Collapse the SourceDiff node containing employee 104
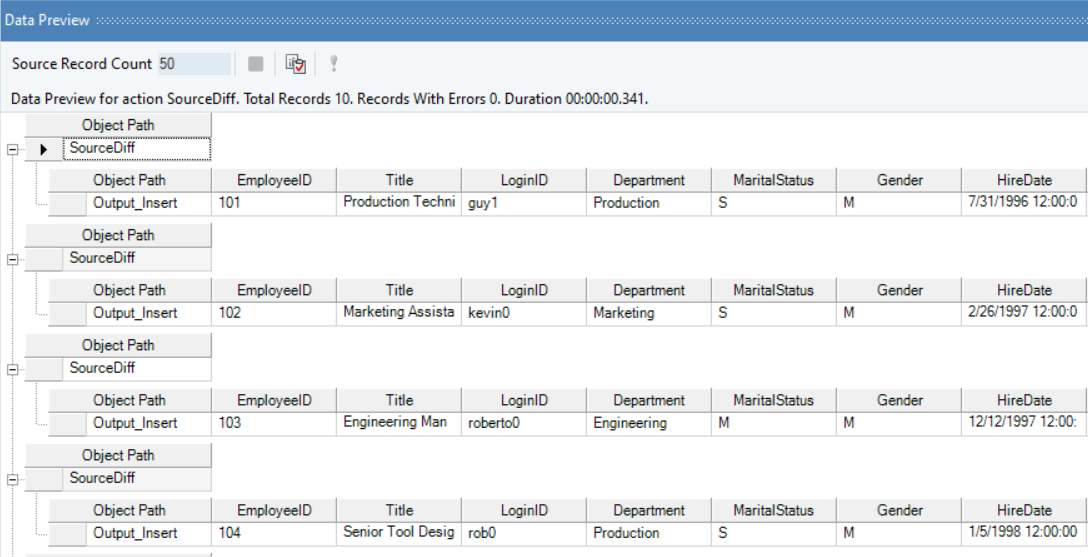 [x=12, y=479]
